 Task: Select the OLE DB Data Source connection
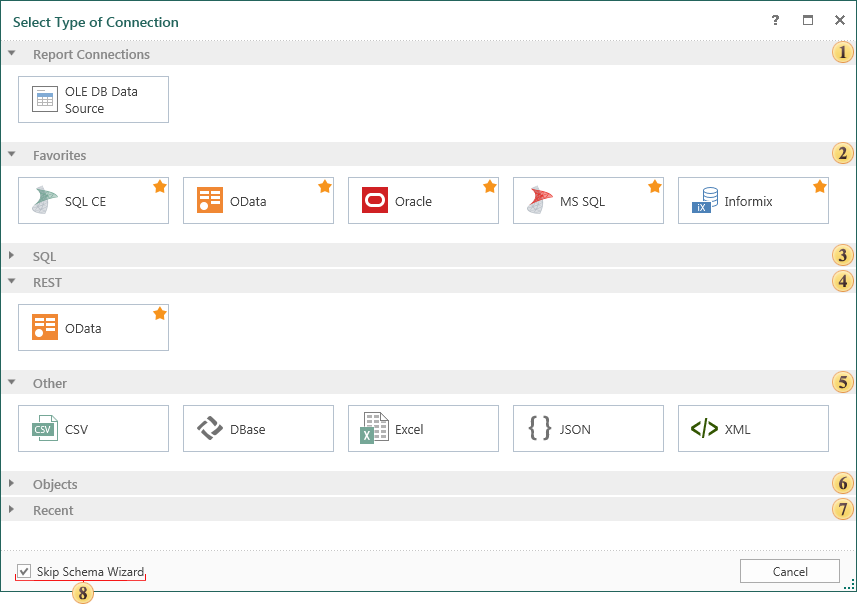coord(93,100)
